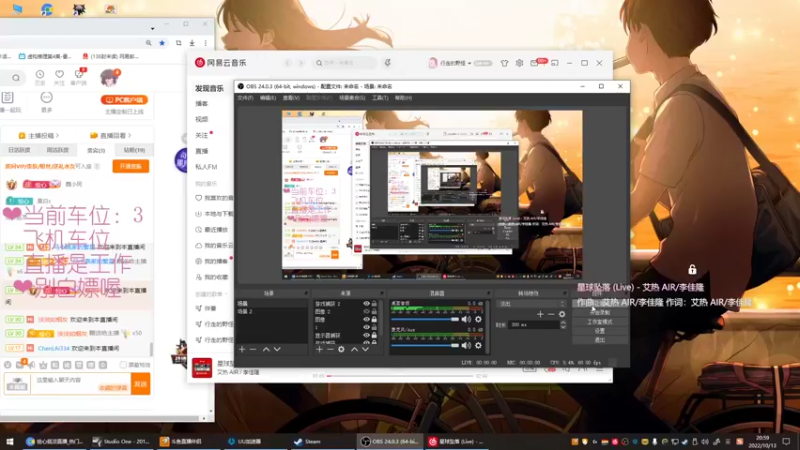Click 关注 heart icon on live page

(60, 74)
